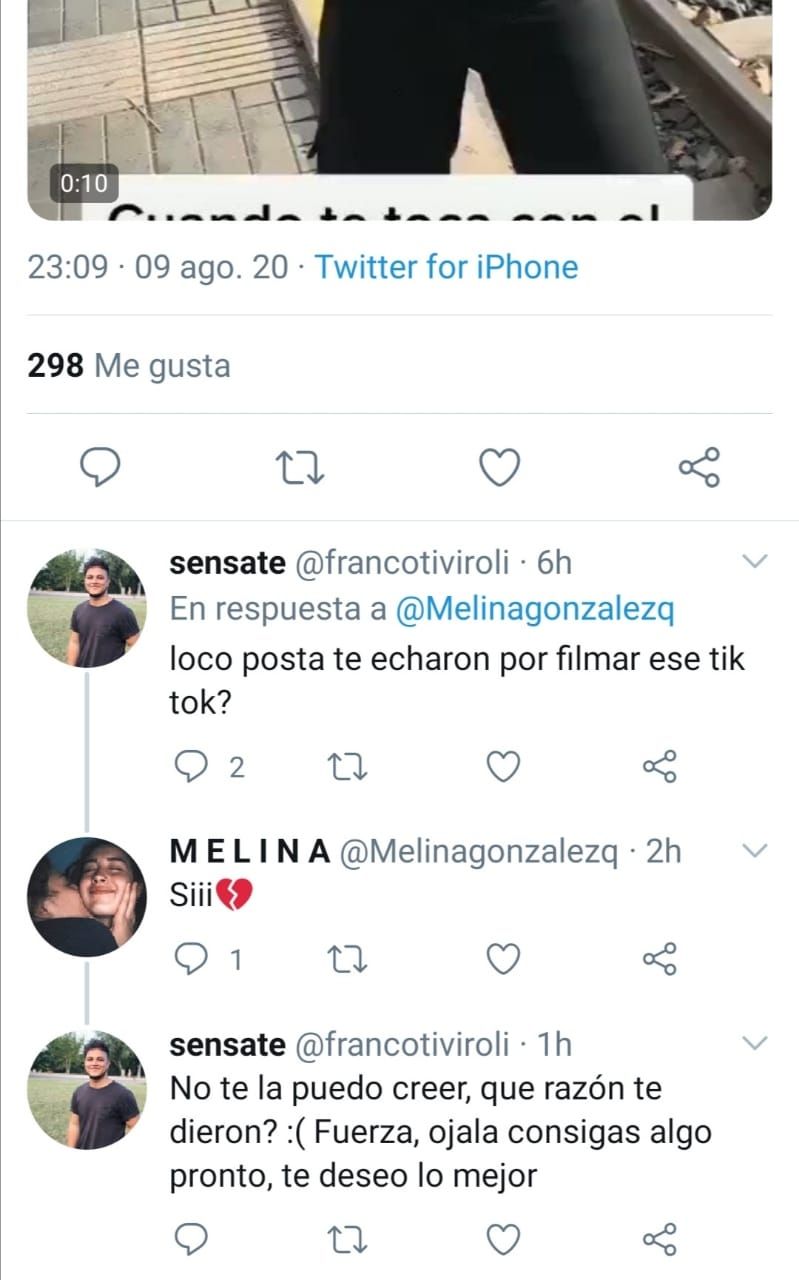Screen dimensions: 799x1280
Task: Share the main tweet
Action: coord(699,467)
